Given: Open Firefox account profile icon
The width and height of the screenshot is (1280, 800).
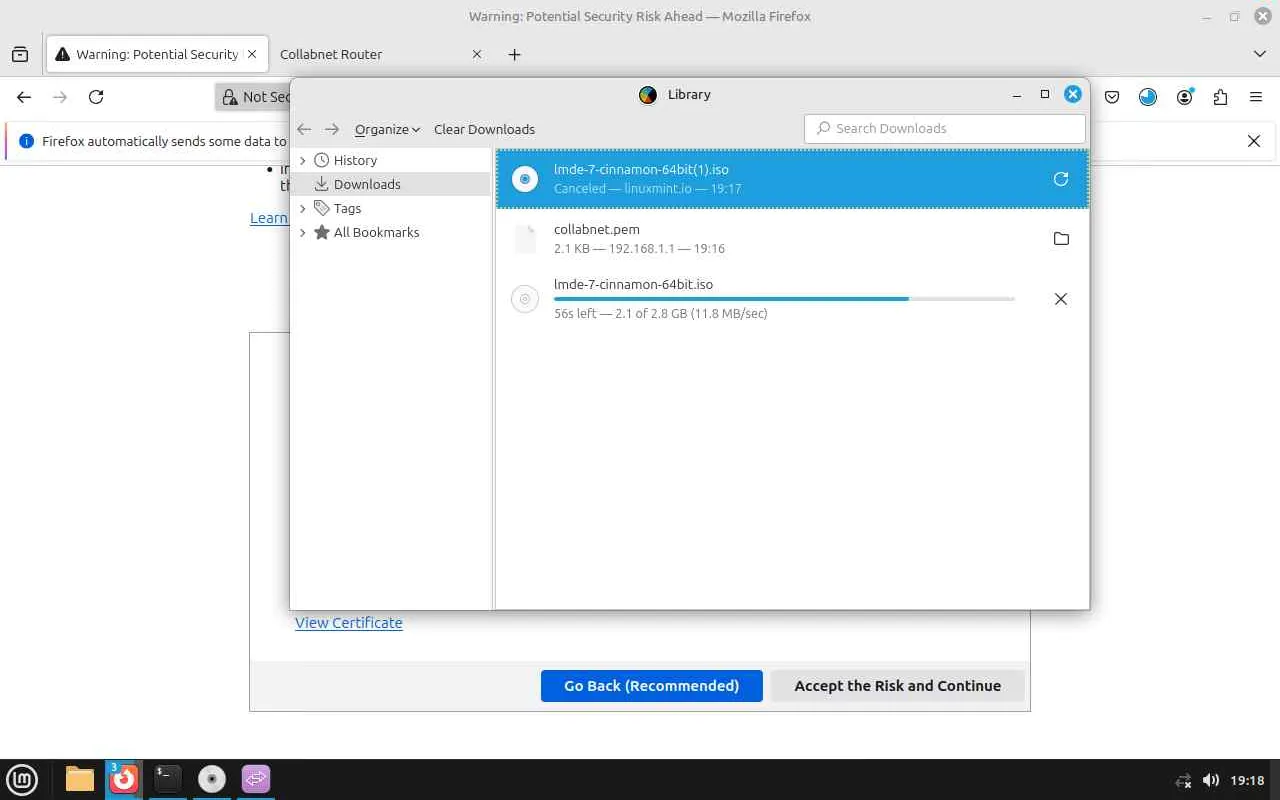Looking at the screenshot, I should click(x=1185, y=97).
